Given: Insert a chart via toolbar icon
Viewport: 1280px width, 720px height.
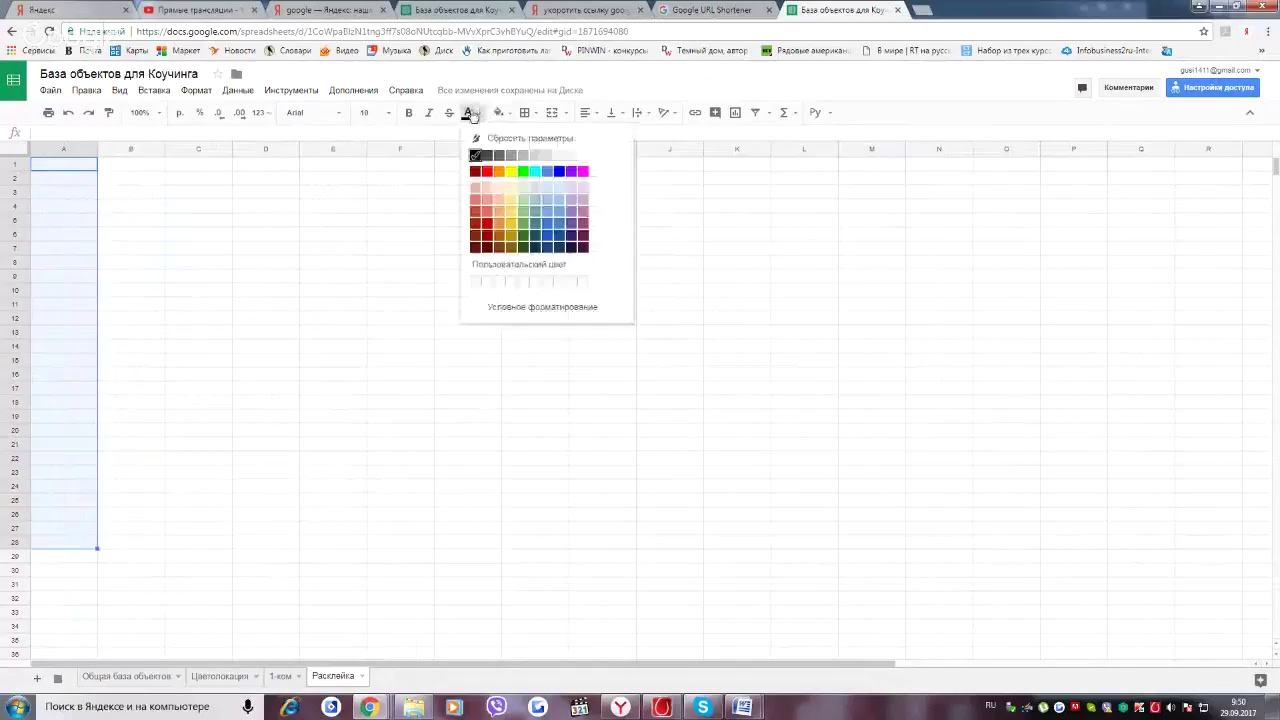Looking at the screenshot, I should pos(735,113).
